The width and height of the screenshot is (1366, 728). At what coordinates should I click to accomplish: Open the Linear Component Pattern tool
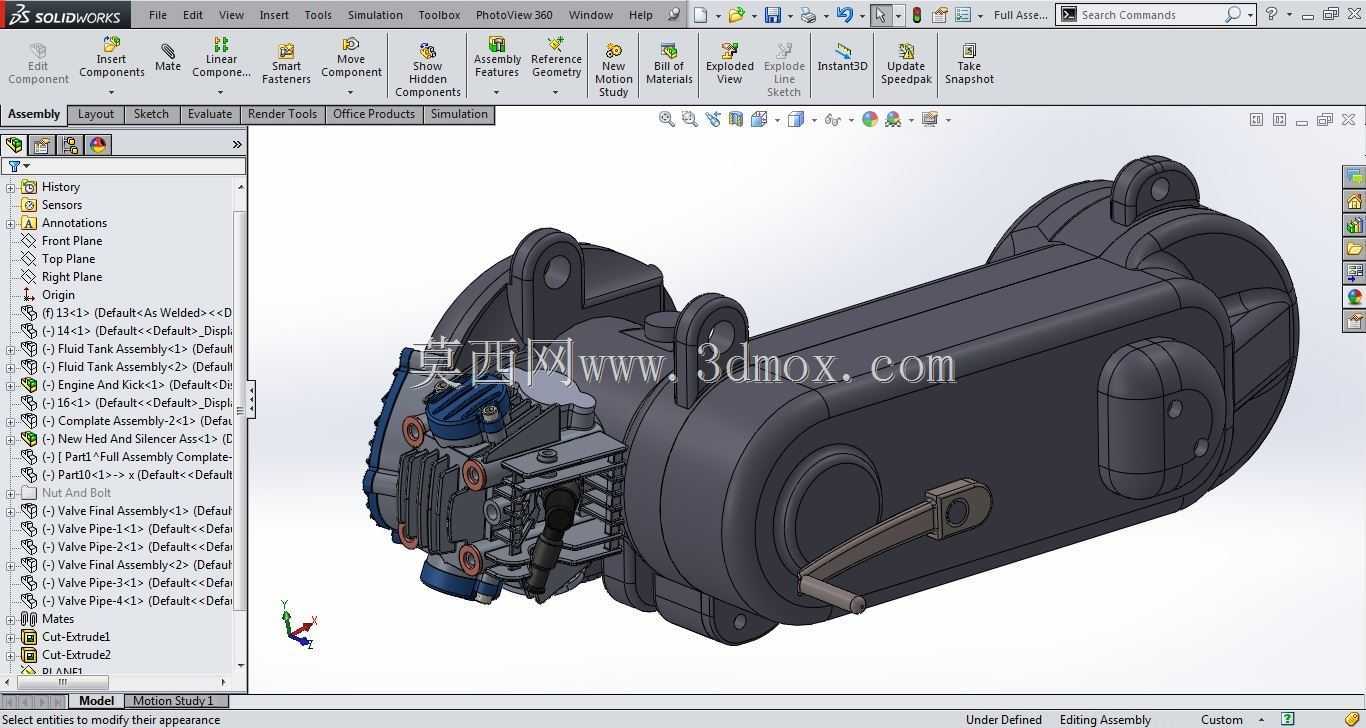221,58
